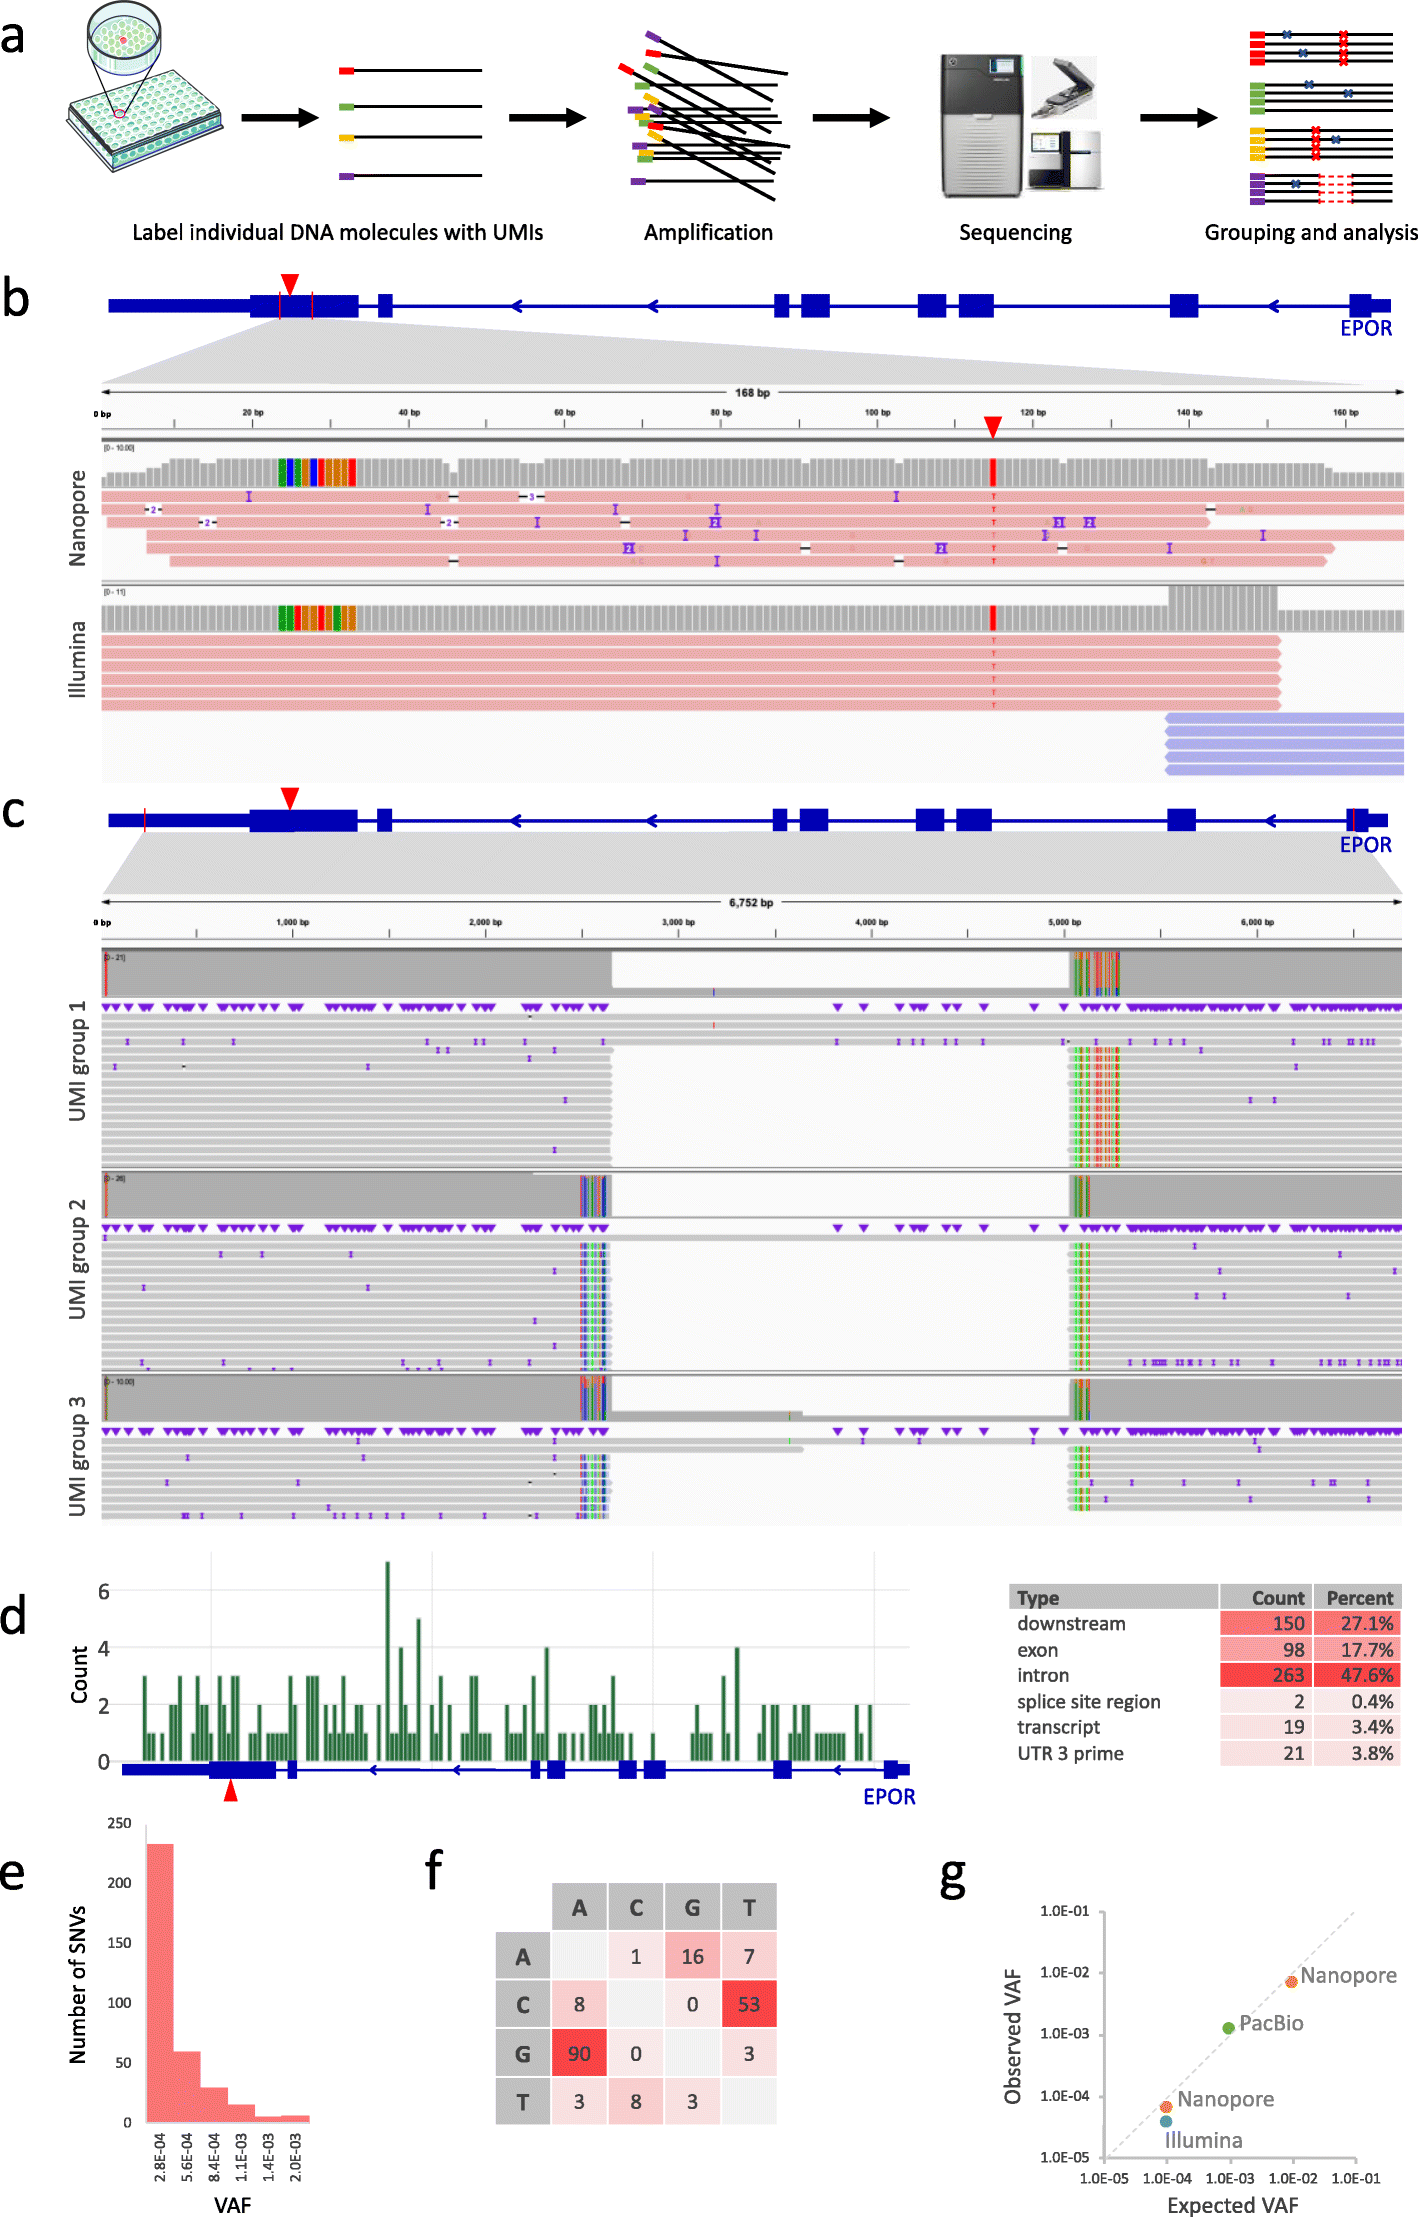Image resolution: width=1418 pixels, height=2217 pixels.
Task: Click the 'Observed VAF' axis title
Action: click(x=1012, y=2036)
